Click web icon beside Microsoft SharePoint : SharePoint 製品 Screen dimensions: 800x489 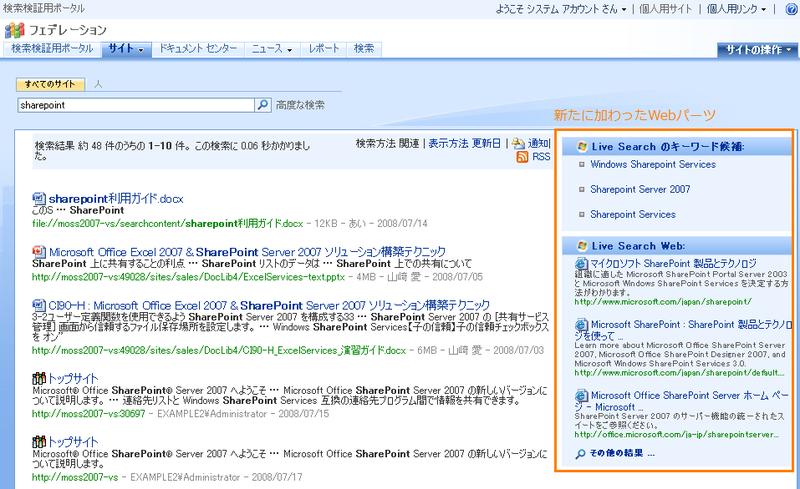pyautogui.click(x=581, y=325)
